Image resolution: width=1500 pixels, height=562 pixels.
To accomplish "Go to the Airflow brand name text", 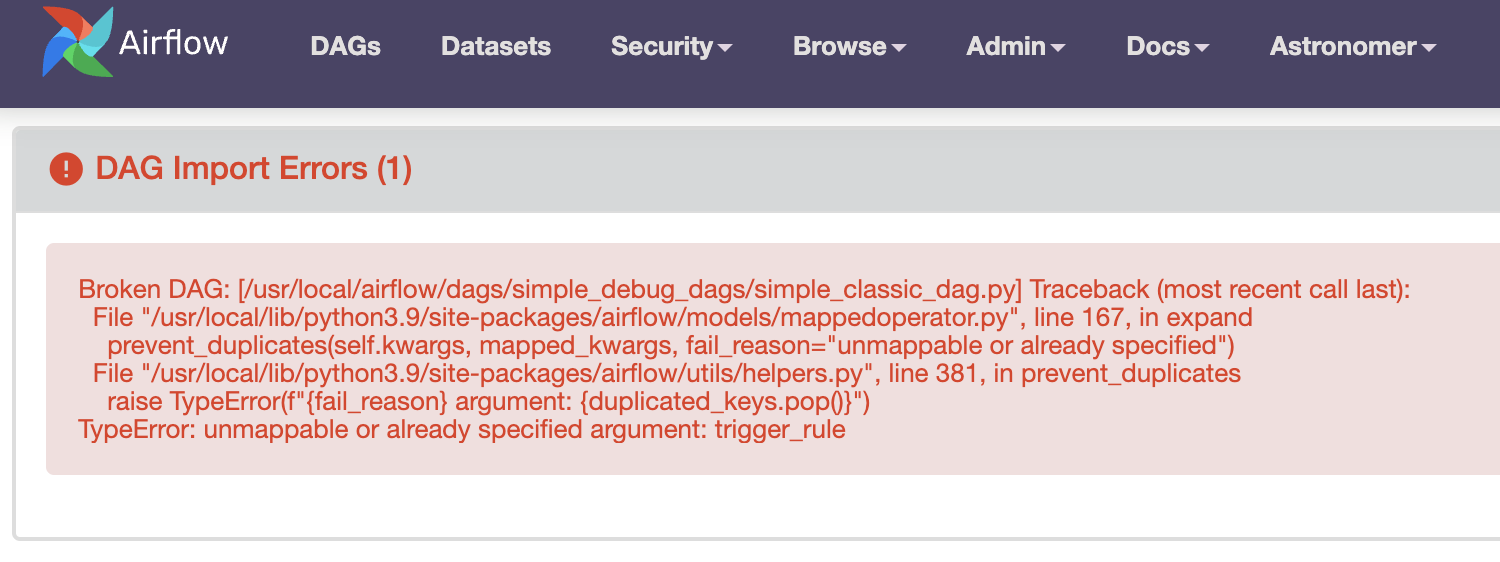I will 173,42.
